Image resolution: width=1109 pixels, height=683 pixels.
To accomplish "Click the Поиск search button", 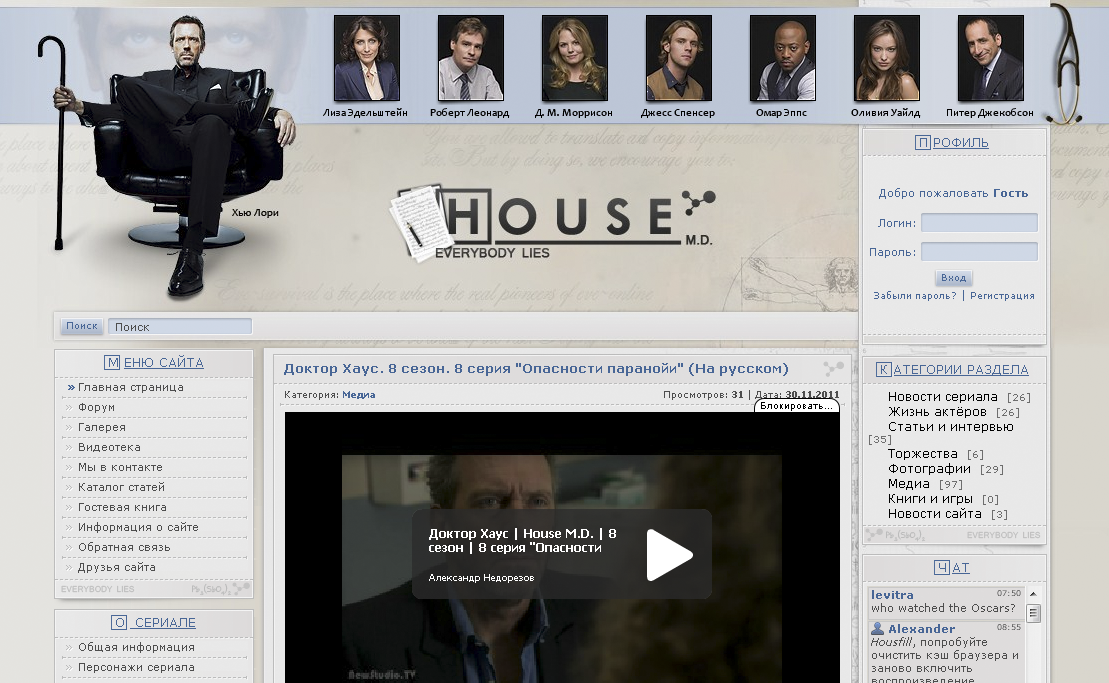I will [x=82, y=326].
